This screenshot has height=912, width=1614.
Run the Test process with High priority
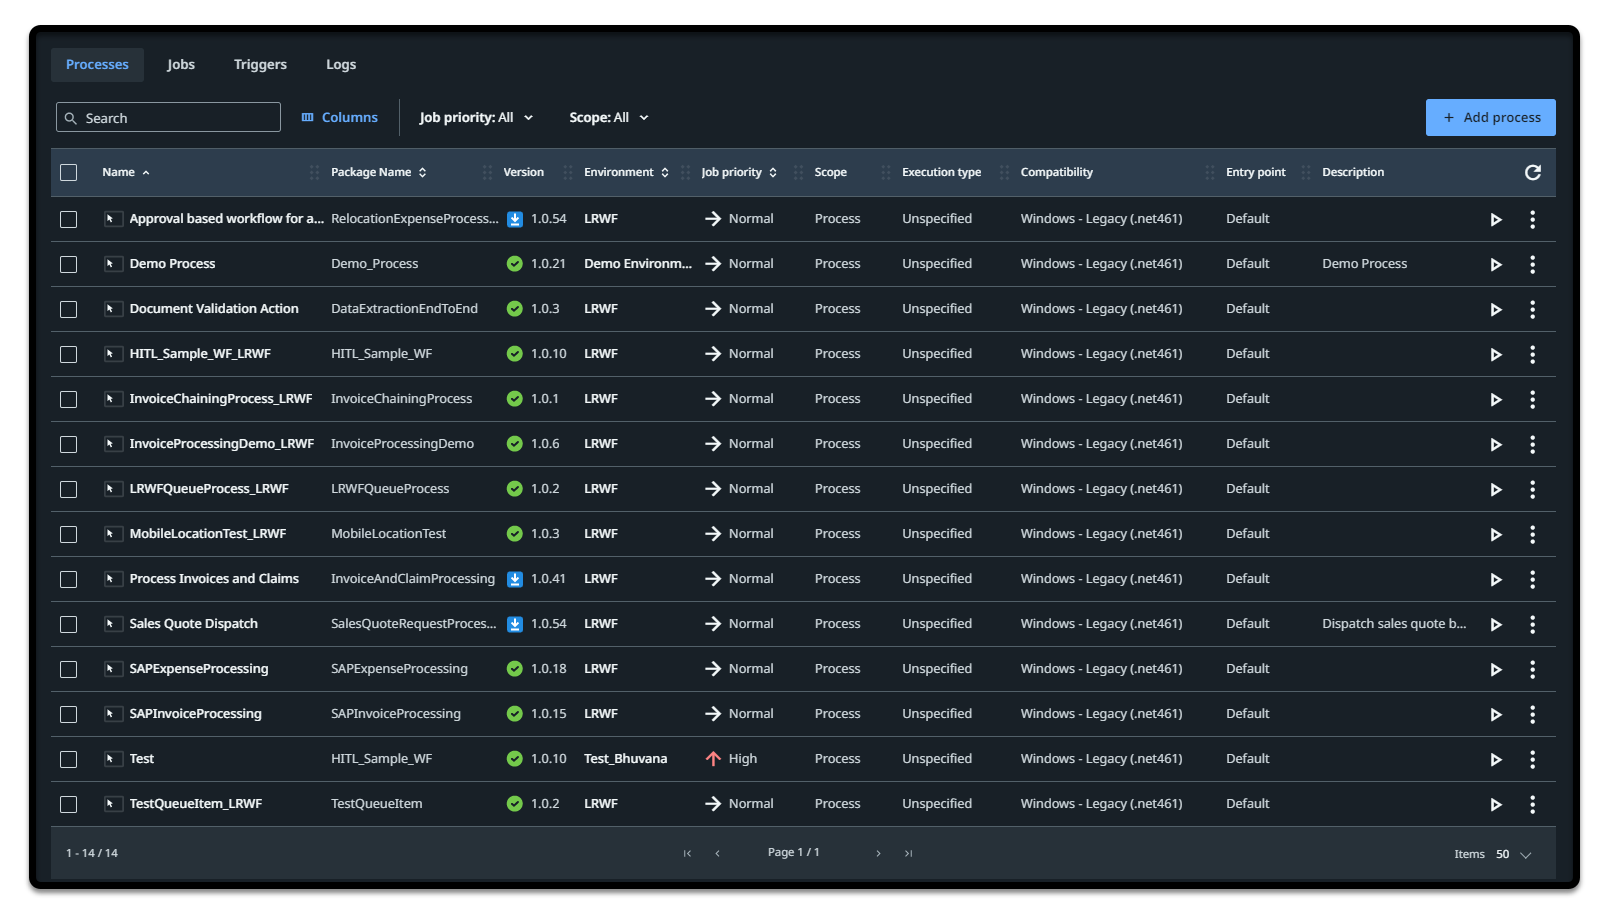1496,760
